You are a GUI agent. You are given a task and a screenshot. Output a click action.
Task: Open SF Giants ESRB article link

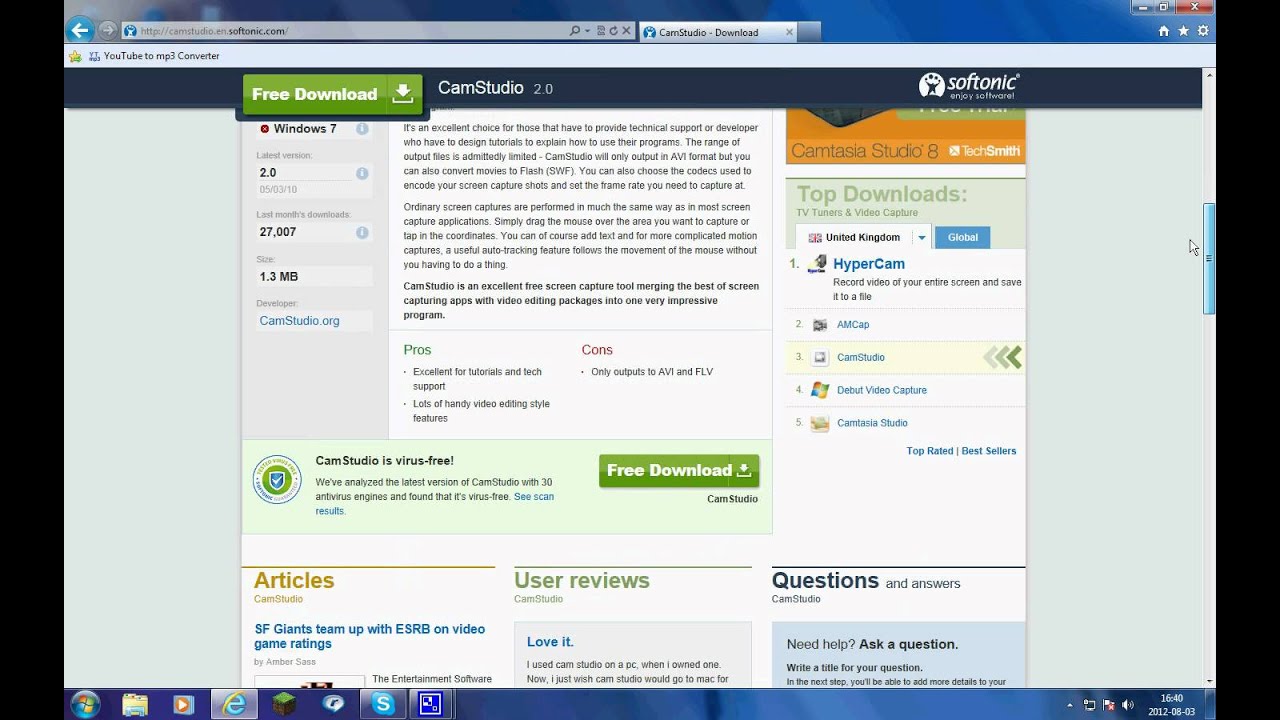[369, 636]
